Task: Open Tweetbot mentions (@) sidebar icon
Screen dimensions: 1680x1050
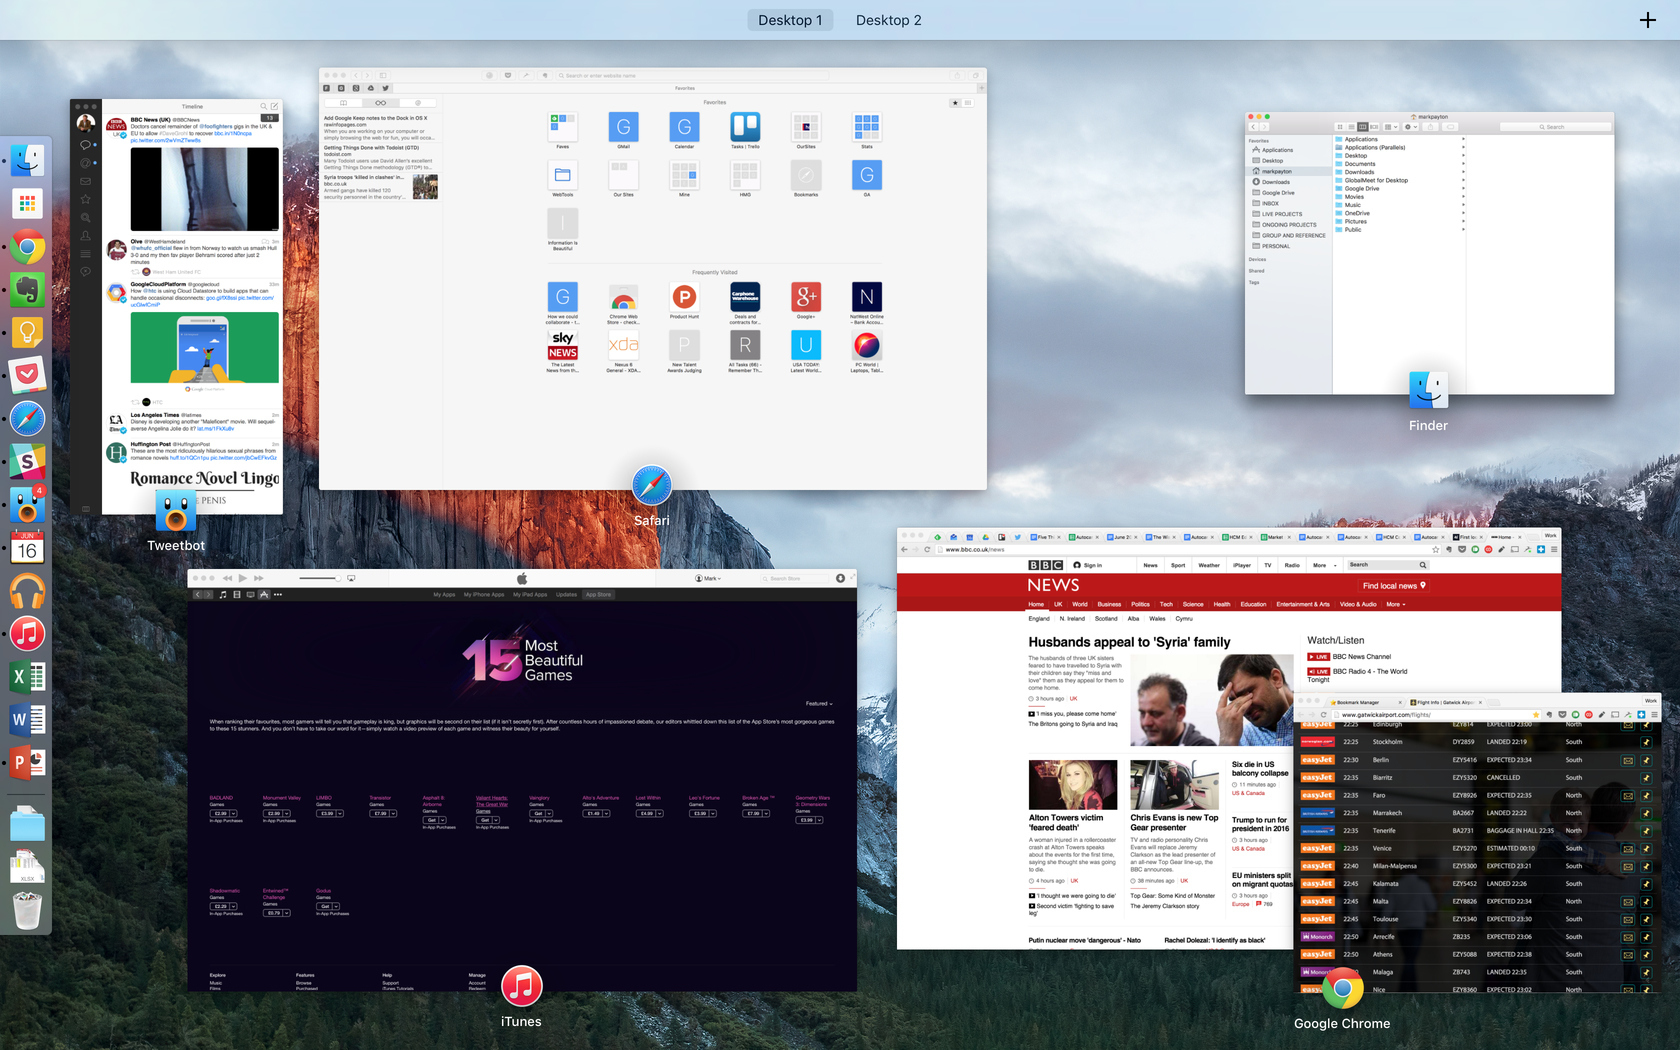Action: coord(85,163)
